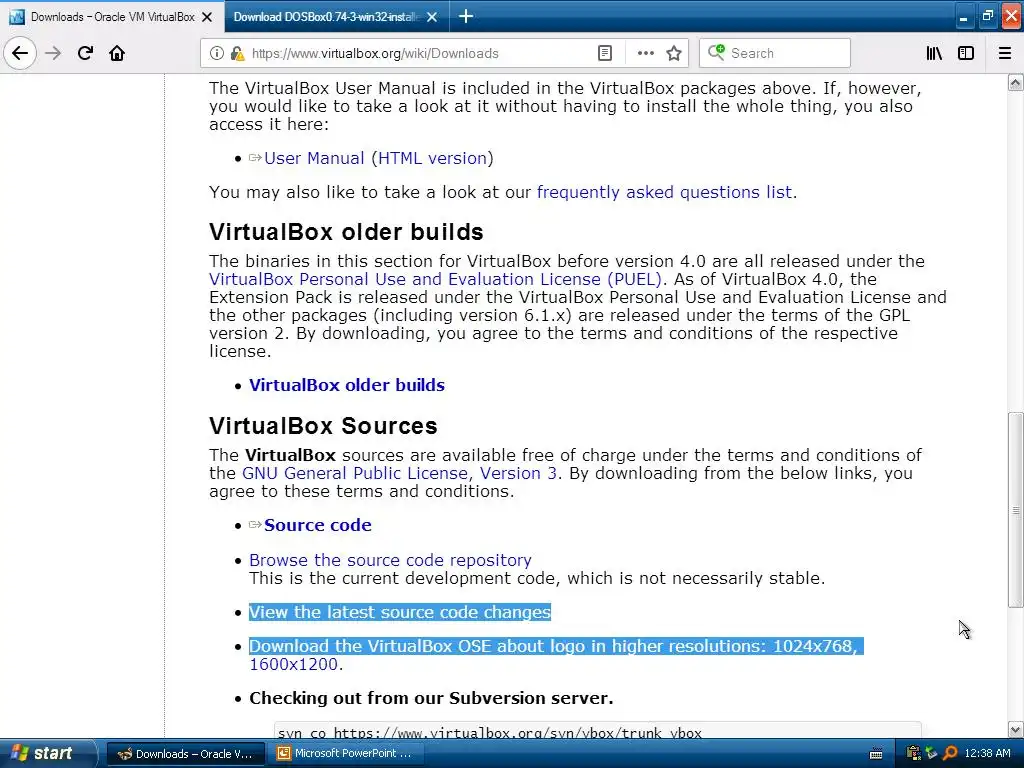The image size is (1024, 768).
Task: Bookmark this page with the star
Action: pyautogui.click(x=674, y=53)
